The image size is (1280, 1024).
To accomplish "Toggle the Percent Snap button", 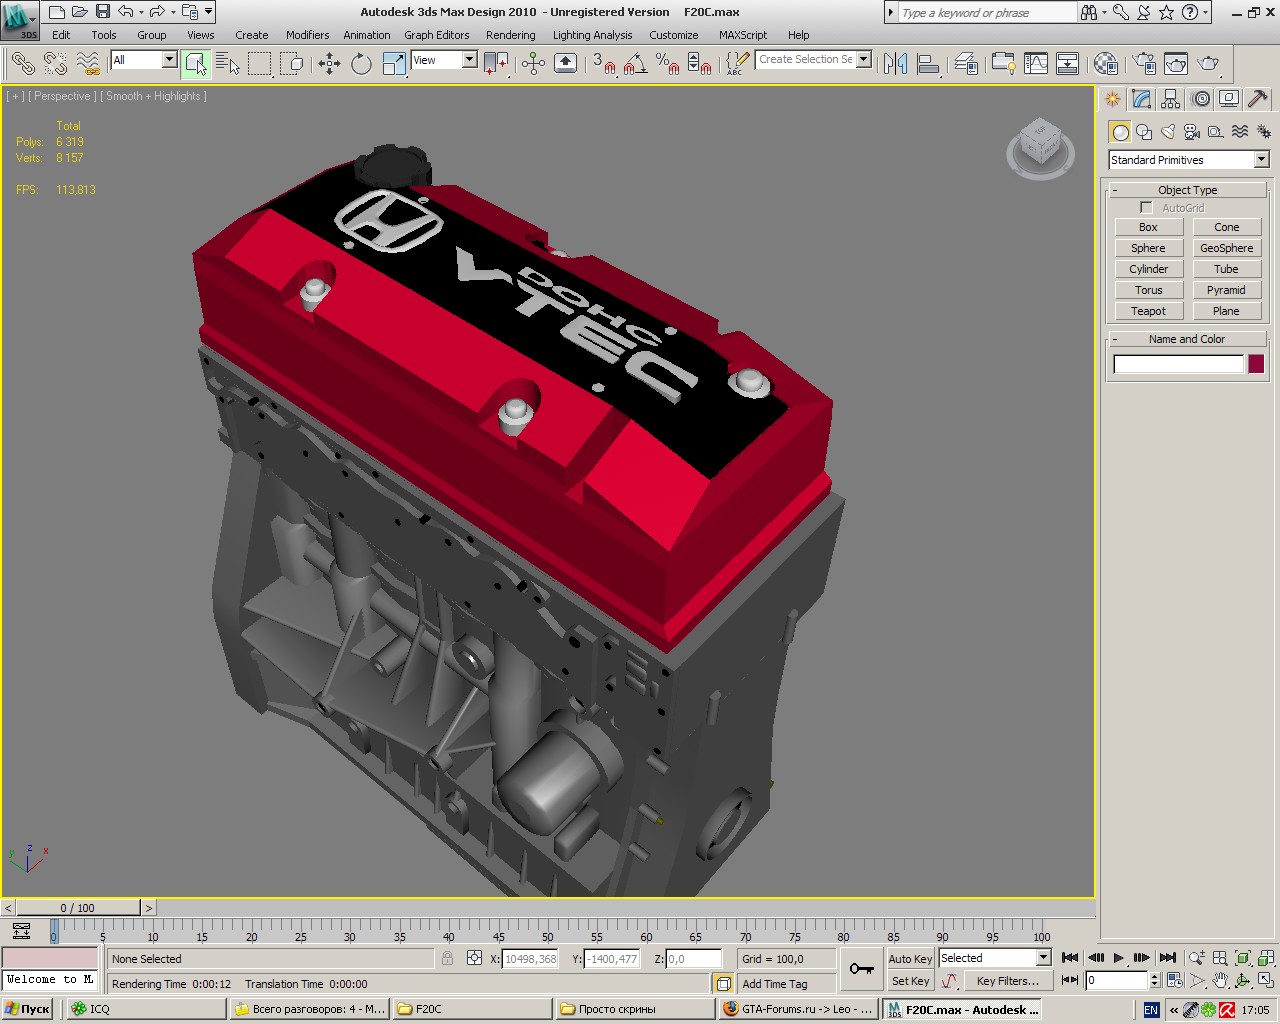I will [x=667, y=64].
